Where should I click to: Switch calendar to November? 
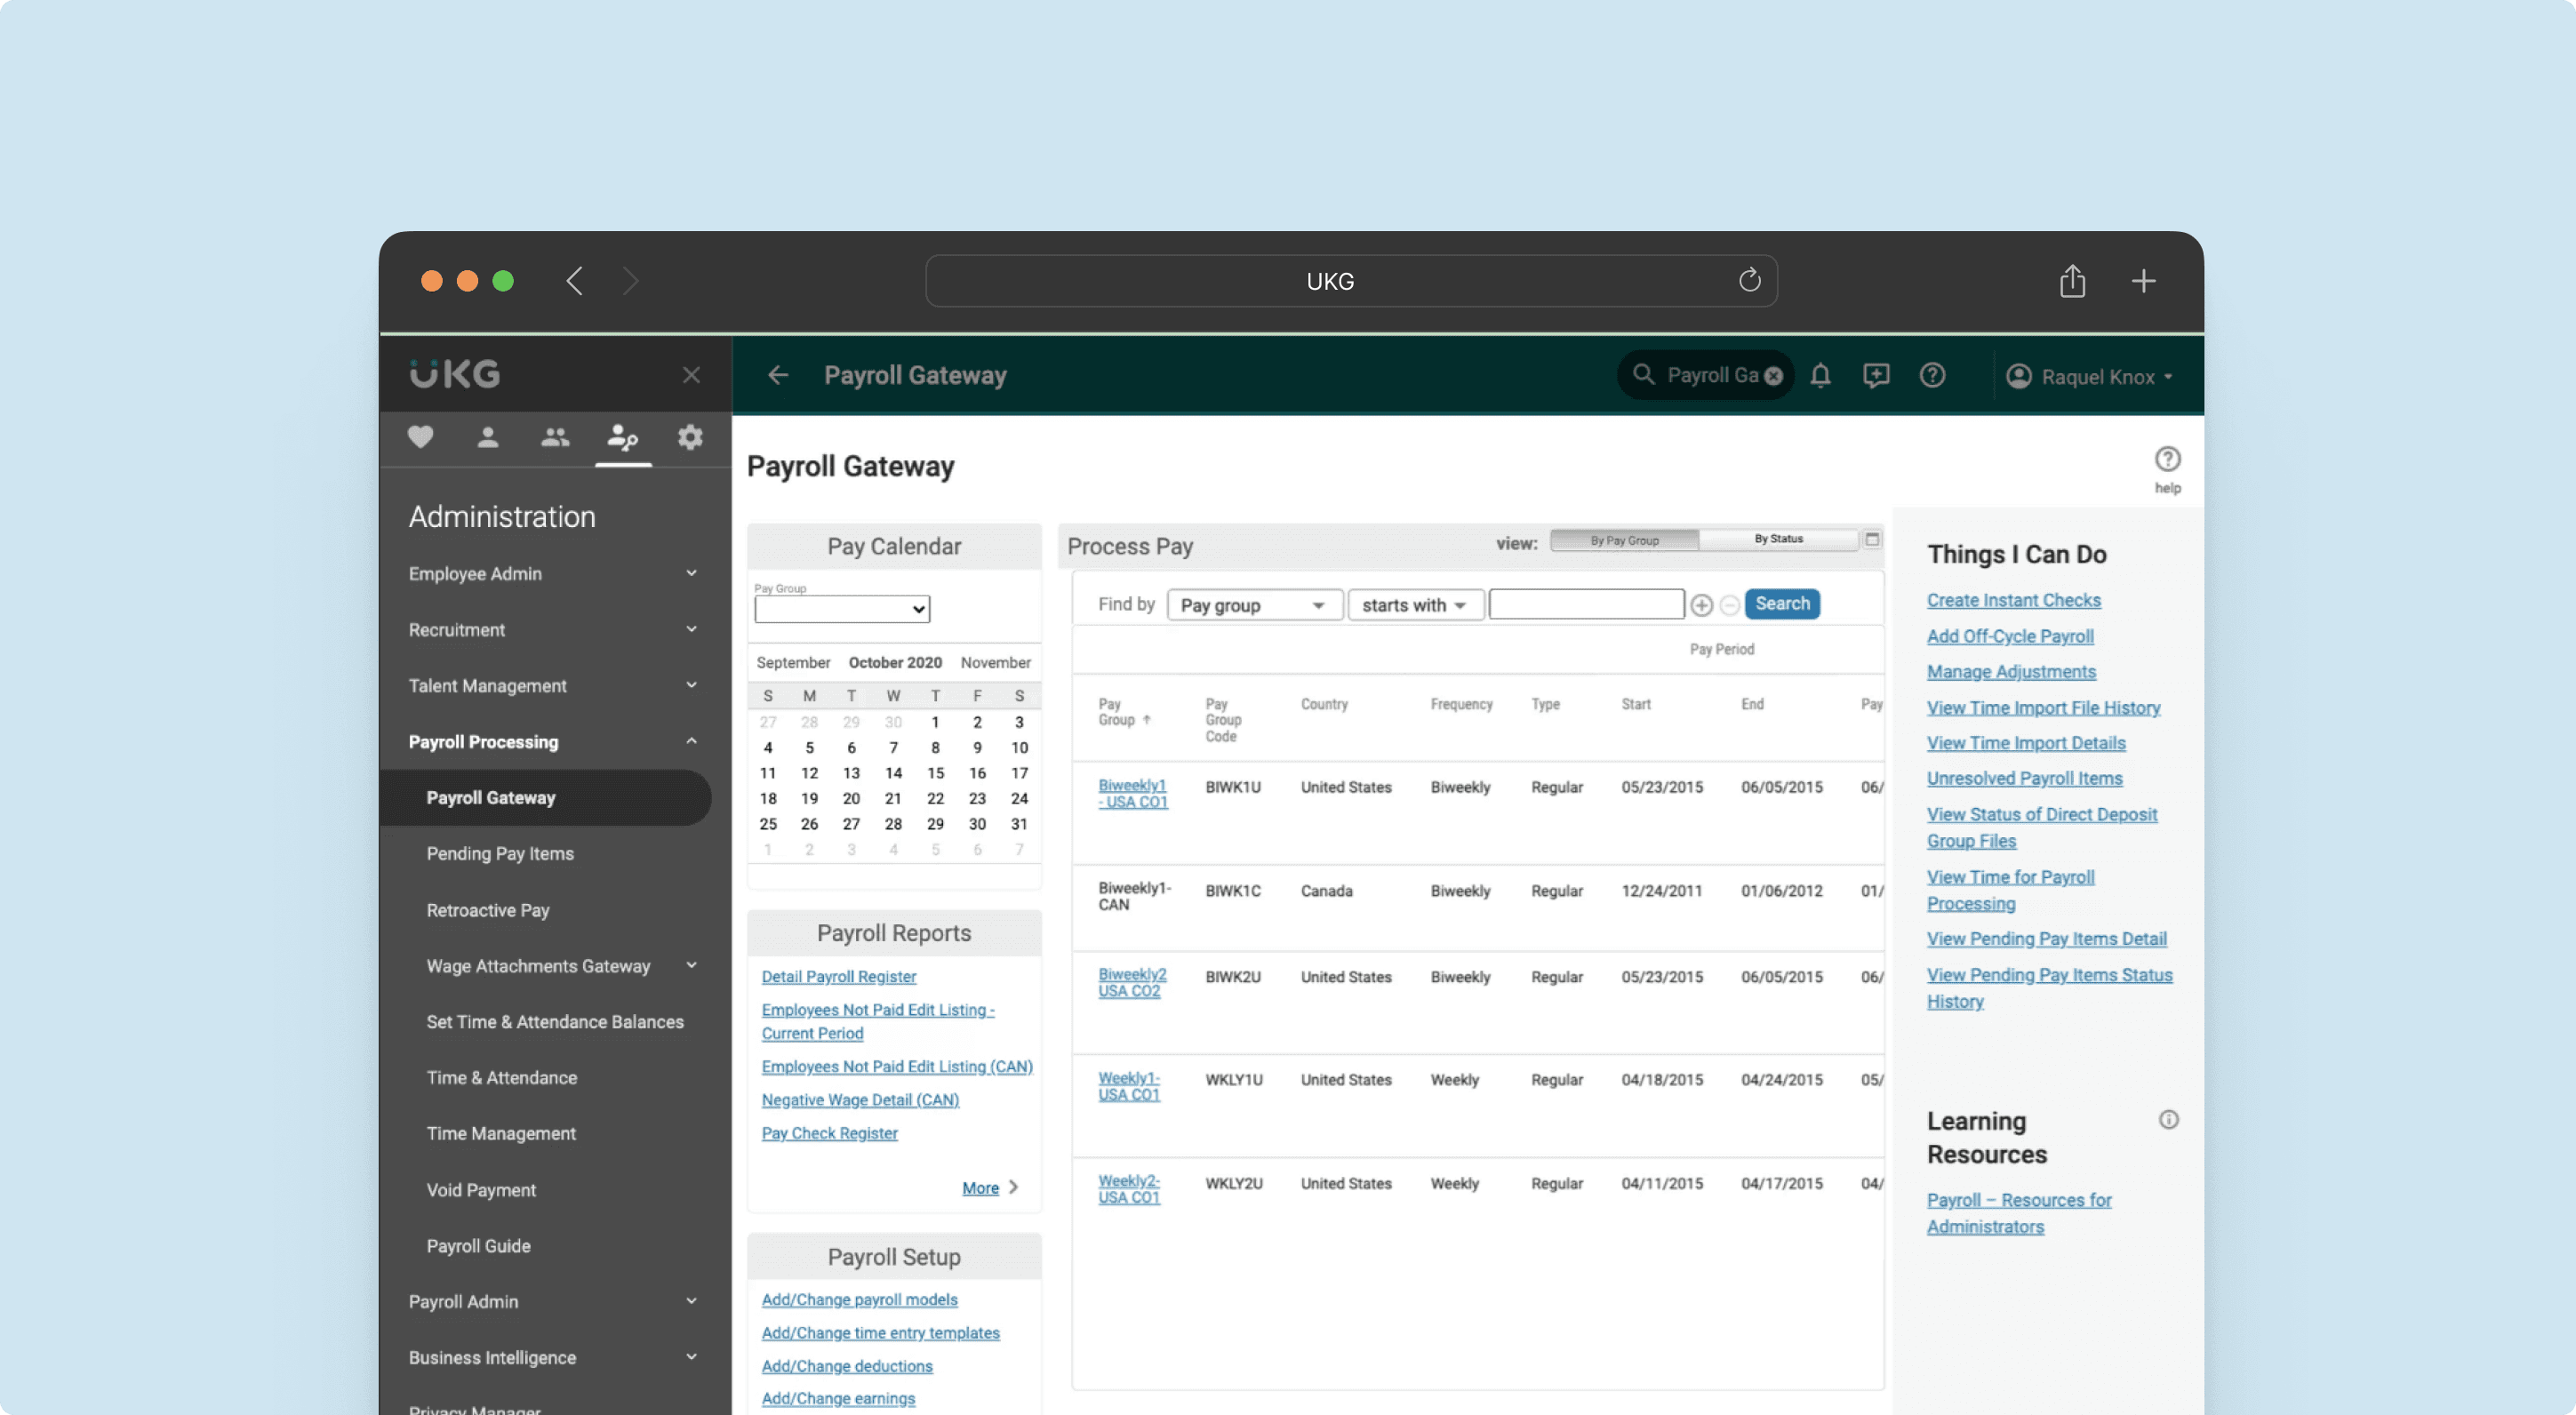click(995, 662)
